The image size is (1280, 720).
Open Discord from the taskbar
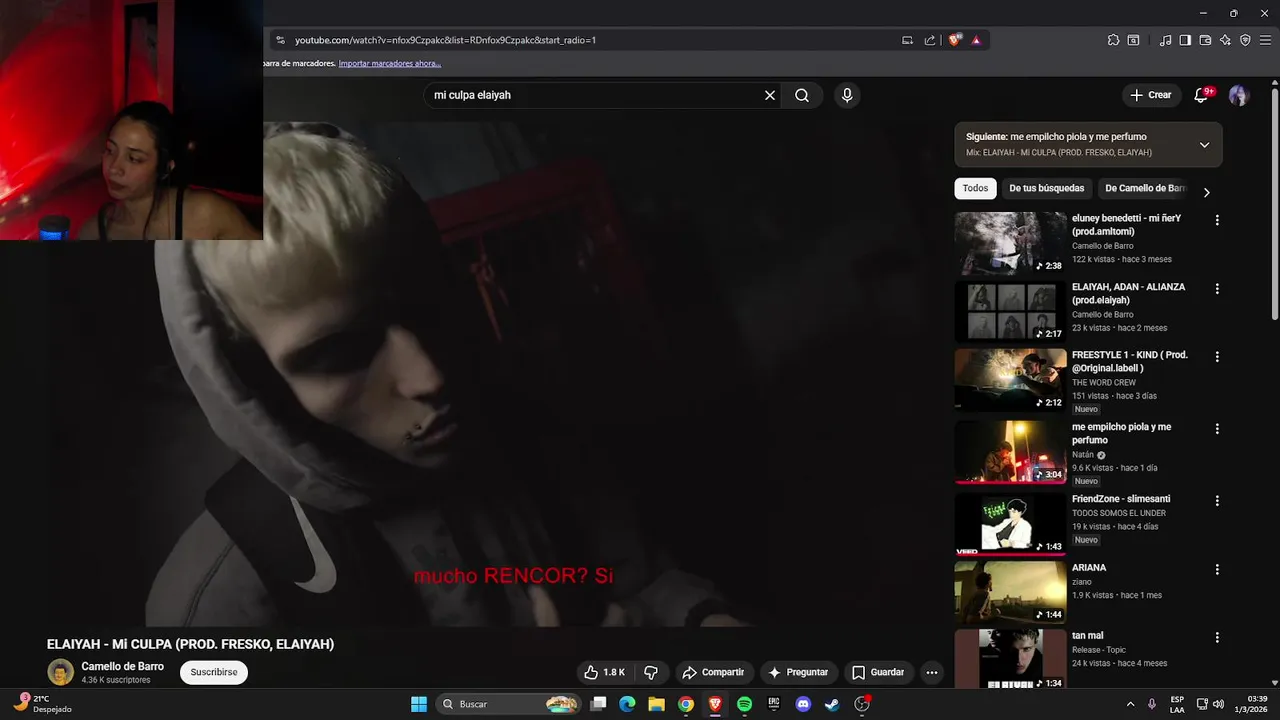(803, 704)
